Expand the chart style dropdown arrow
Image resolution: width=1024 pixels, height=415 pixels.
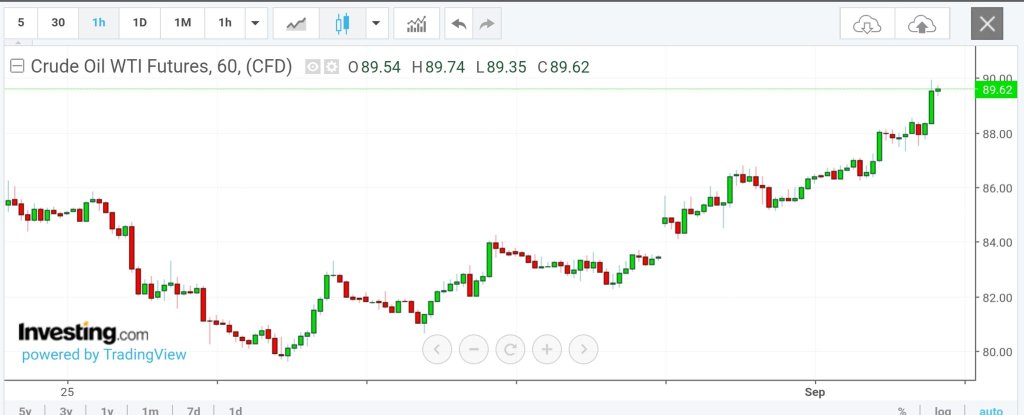(376, 24)
